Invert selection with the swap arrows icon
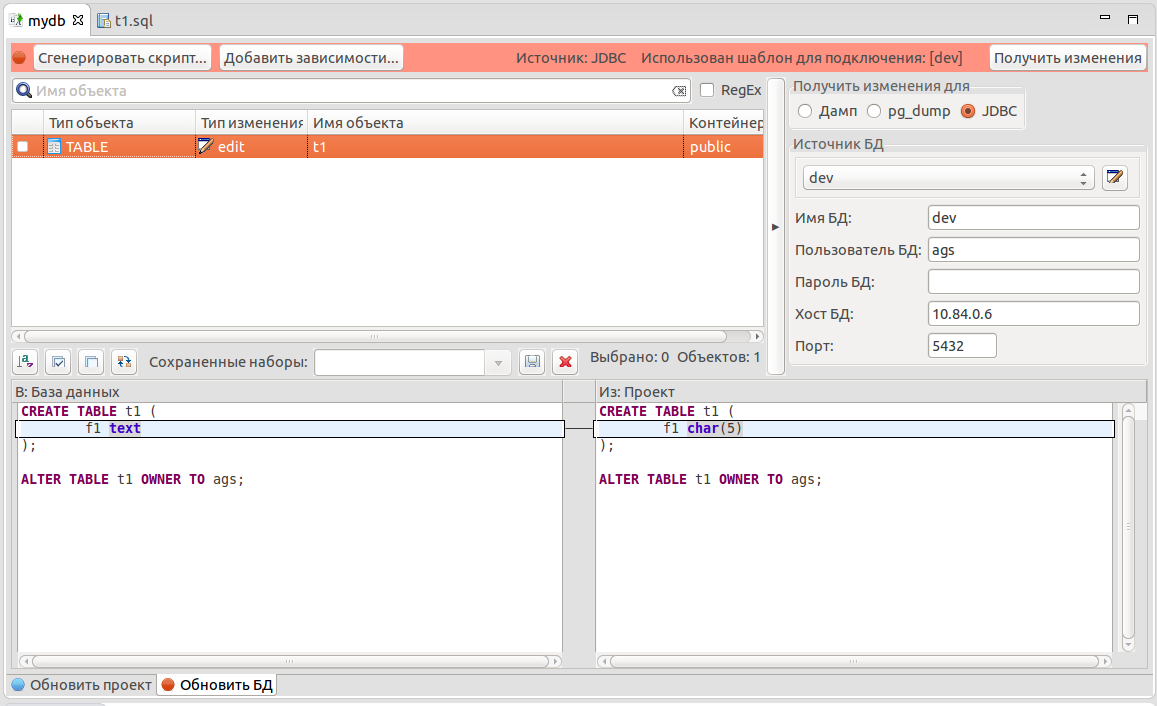Image resolution: width=1157 pixels, height=706 pixels. [124, 361]
